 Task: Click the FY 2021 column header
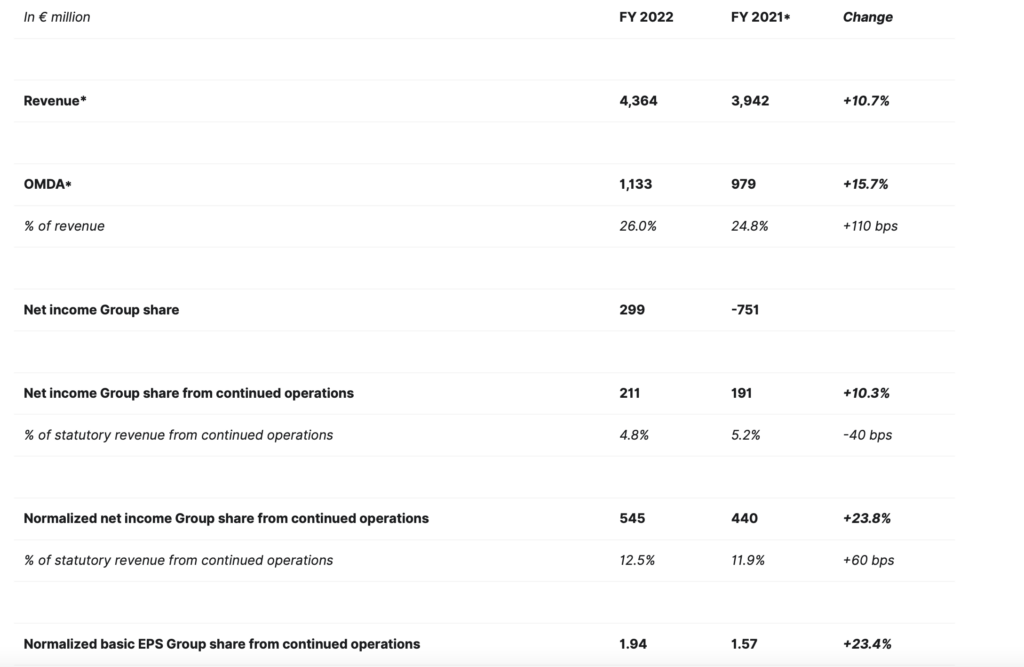(760, 17)
